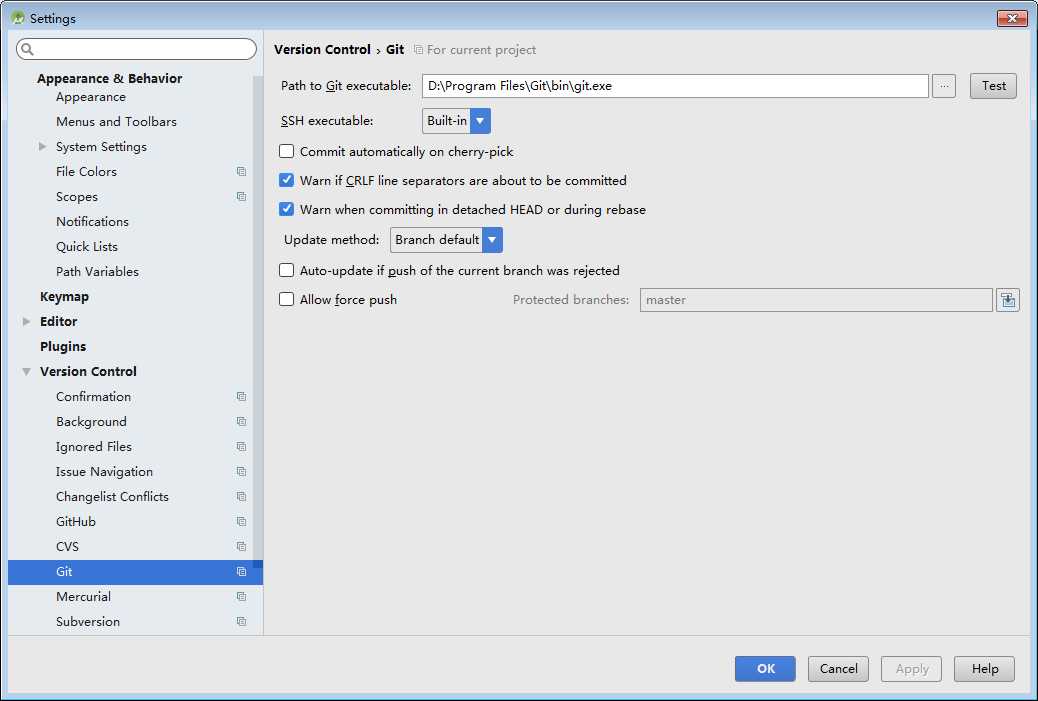The width and height of the screenshot is (1038, 701).
Task: Click the browse ellipsis button for Git path
Action: coord(944,86)
